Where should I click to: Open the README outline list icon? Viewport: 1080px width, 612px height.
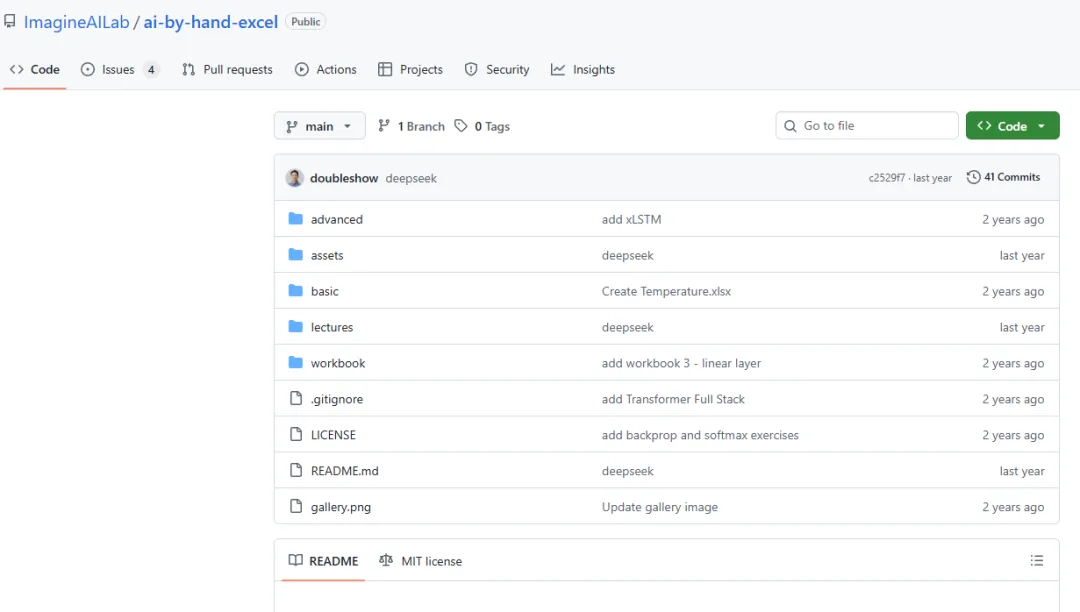[x=1037, y=561]
